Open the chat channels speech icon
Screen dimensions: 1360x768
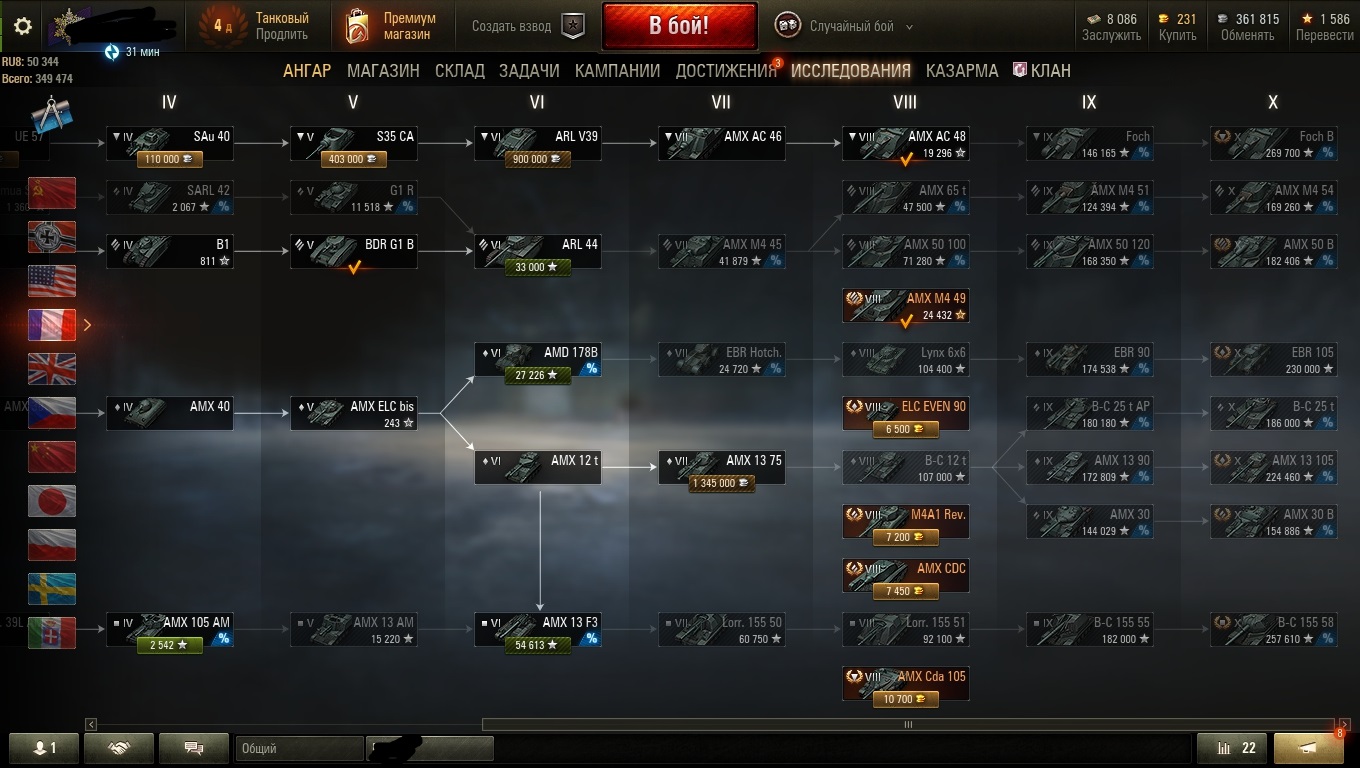click(194, 748)
